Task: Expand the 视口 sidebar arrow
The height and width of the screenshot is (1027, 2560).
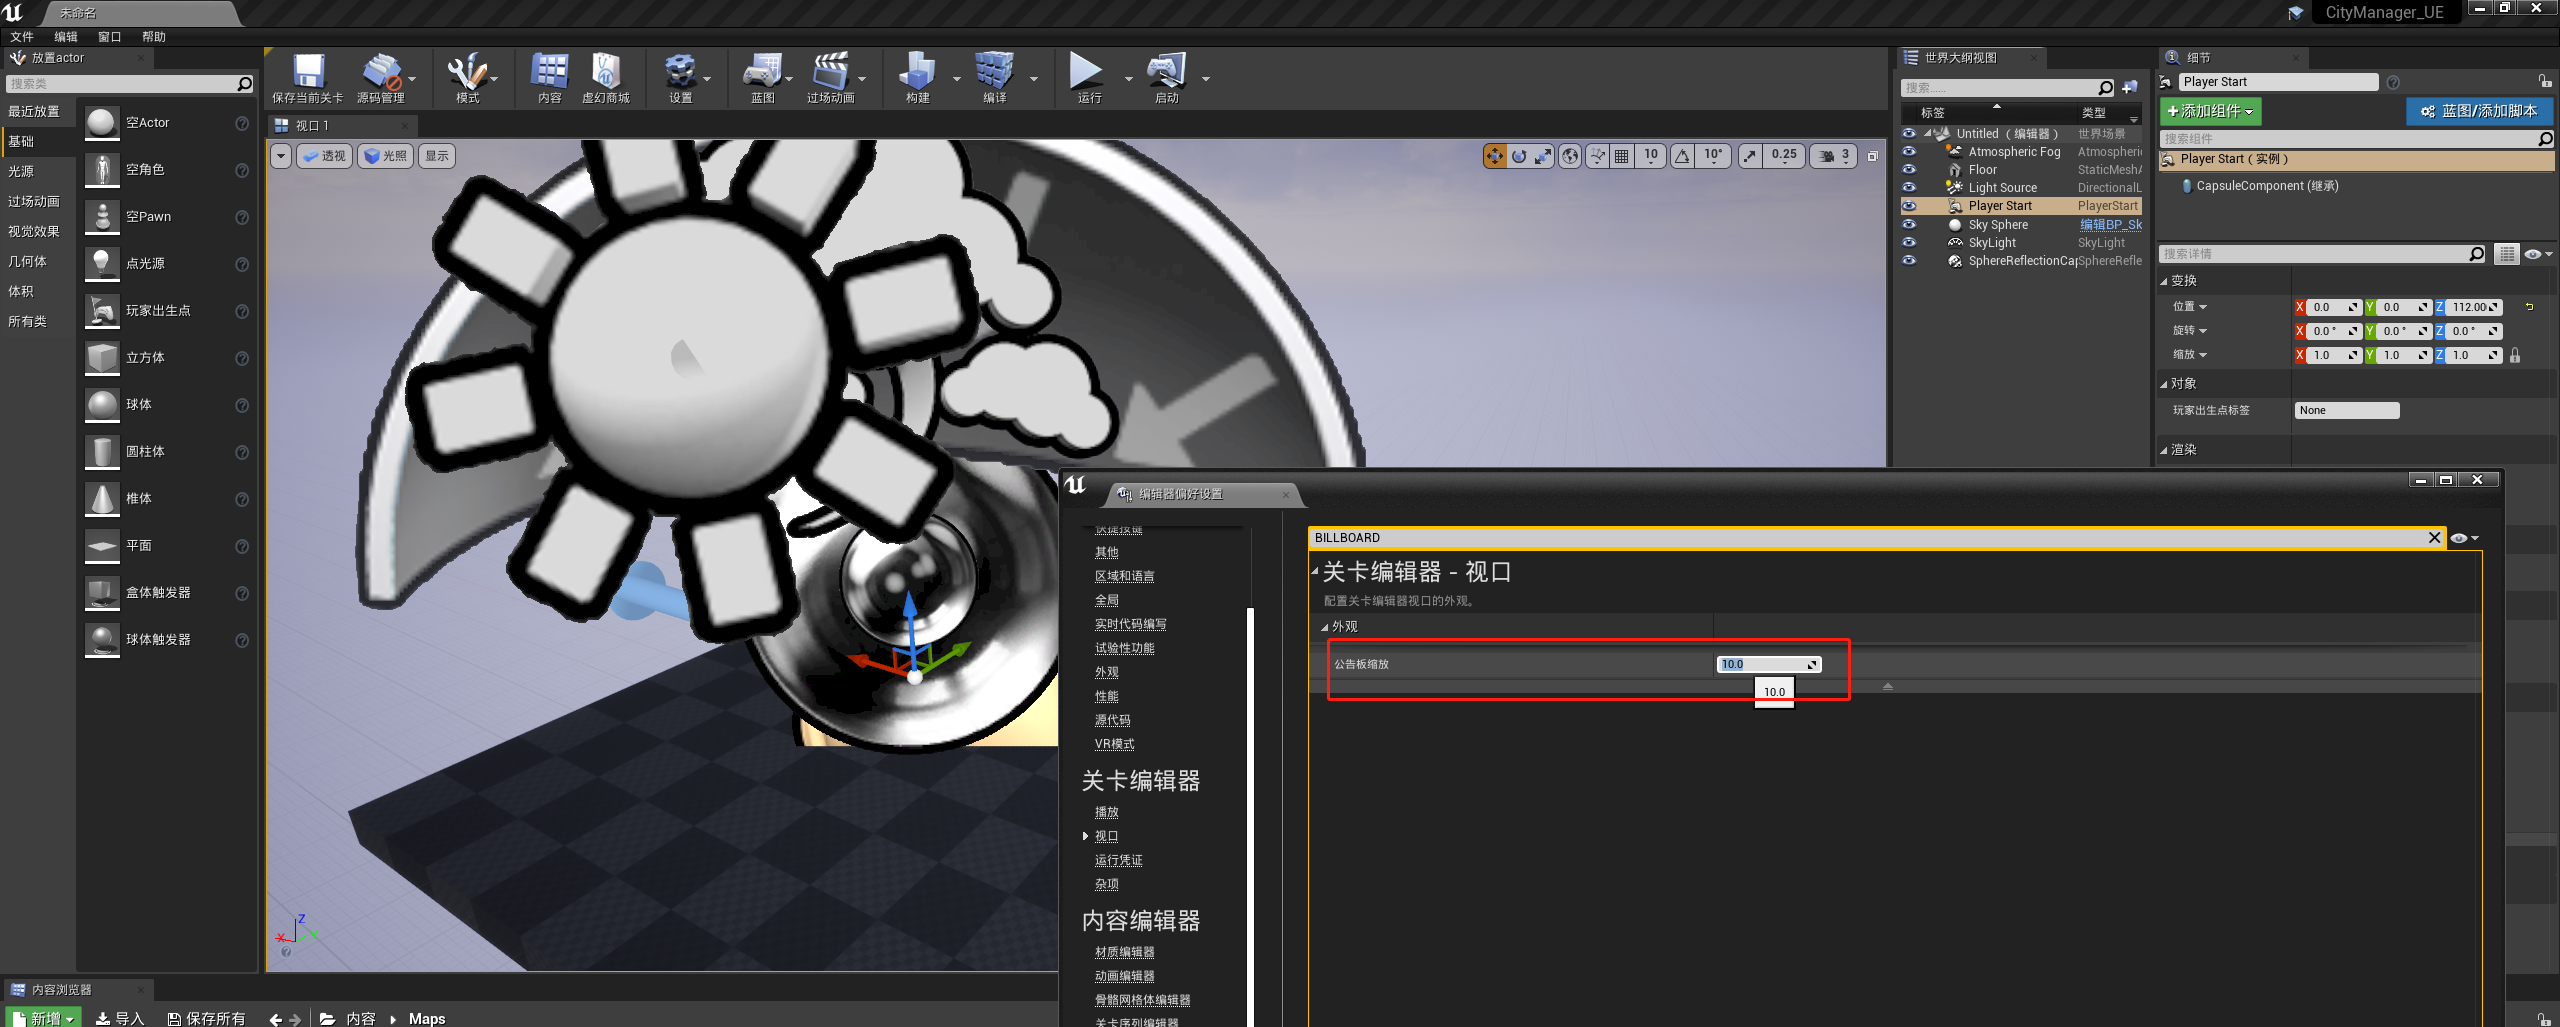Action: [x=1086, y=836]
